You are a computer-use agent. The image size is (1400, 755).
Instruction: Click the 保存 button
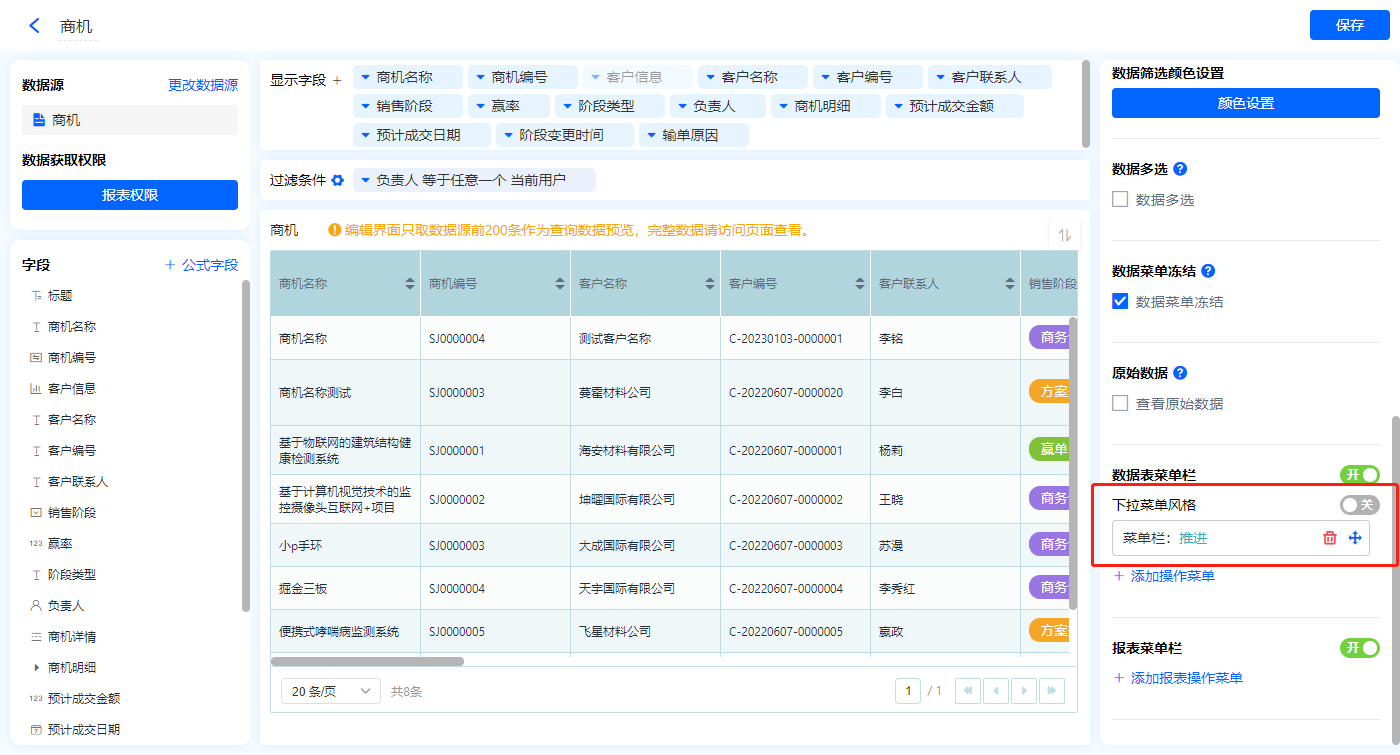(x=1349, y=25)
